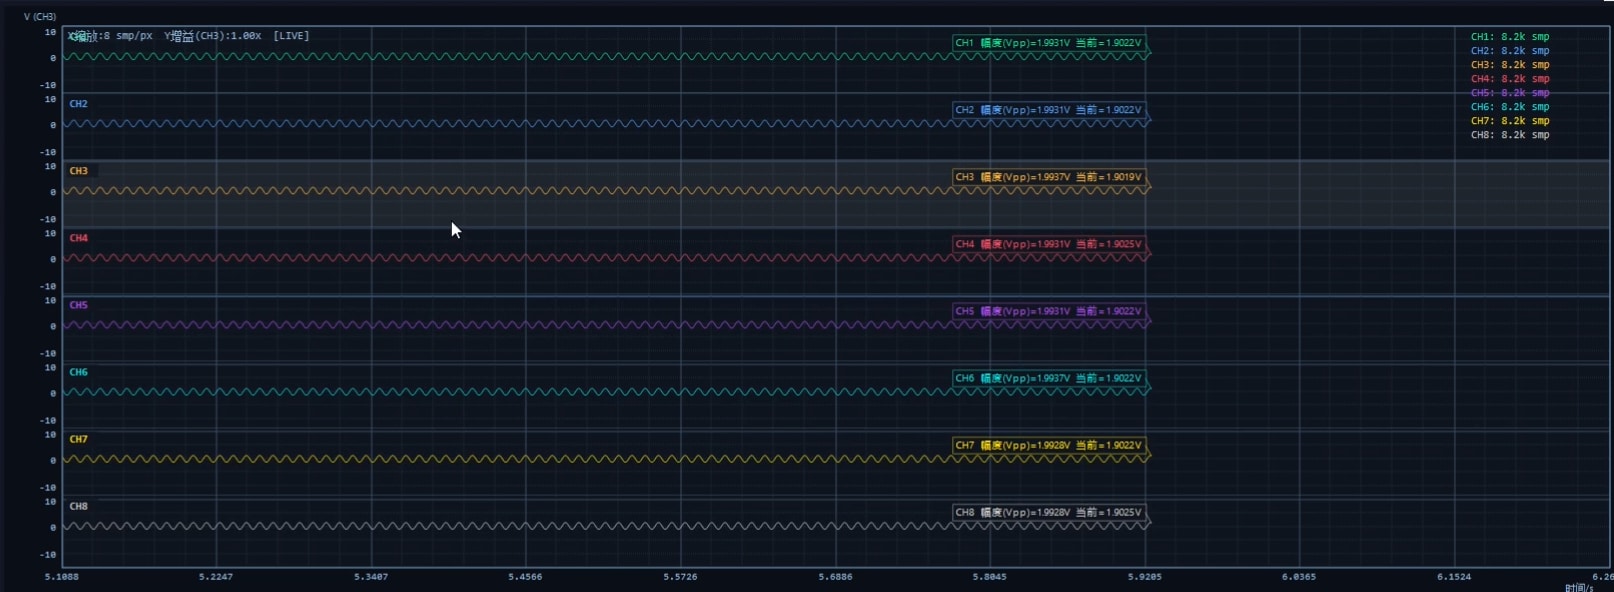
Task: Click the 'V (CH3)' axis title
Action: click(40, 17)
